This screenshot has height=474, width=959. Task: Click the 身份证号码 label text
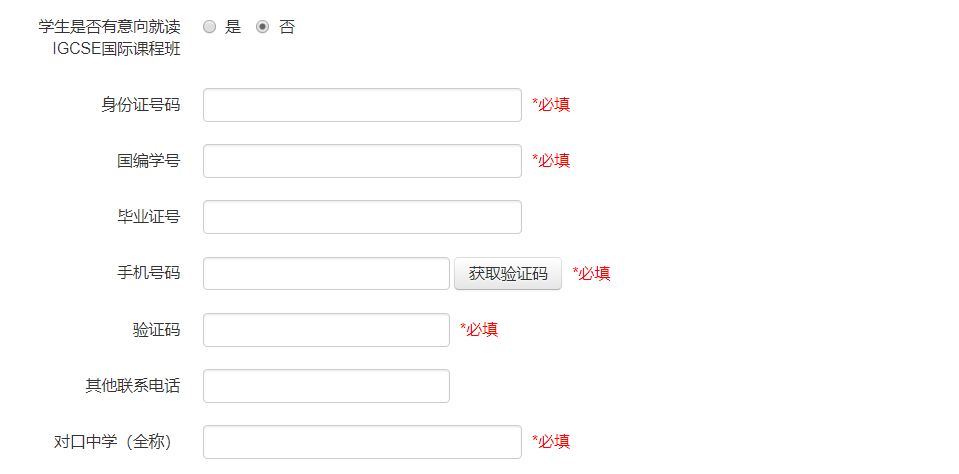pos(140,105)
